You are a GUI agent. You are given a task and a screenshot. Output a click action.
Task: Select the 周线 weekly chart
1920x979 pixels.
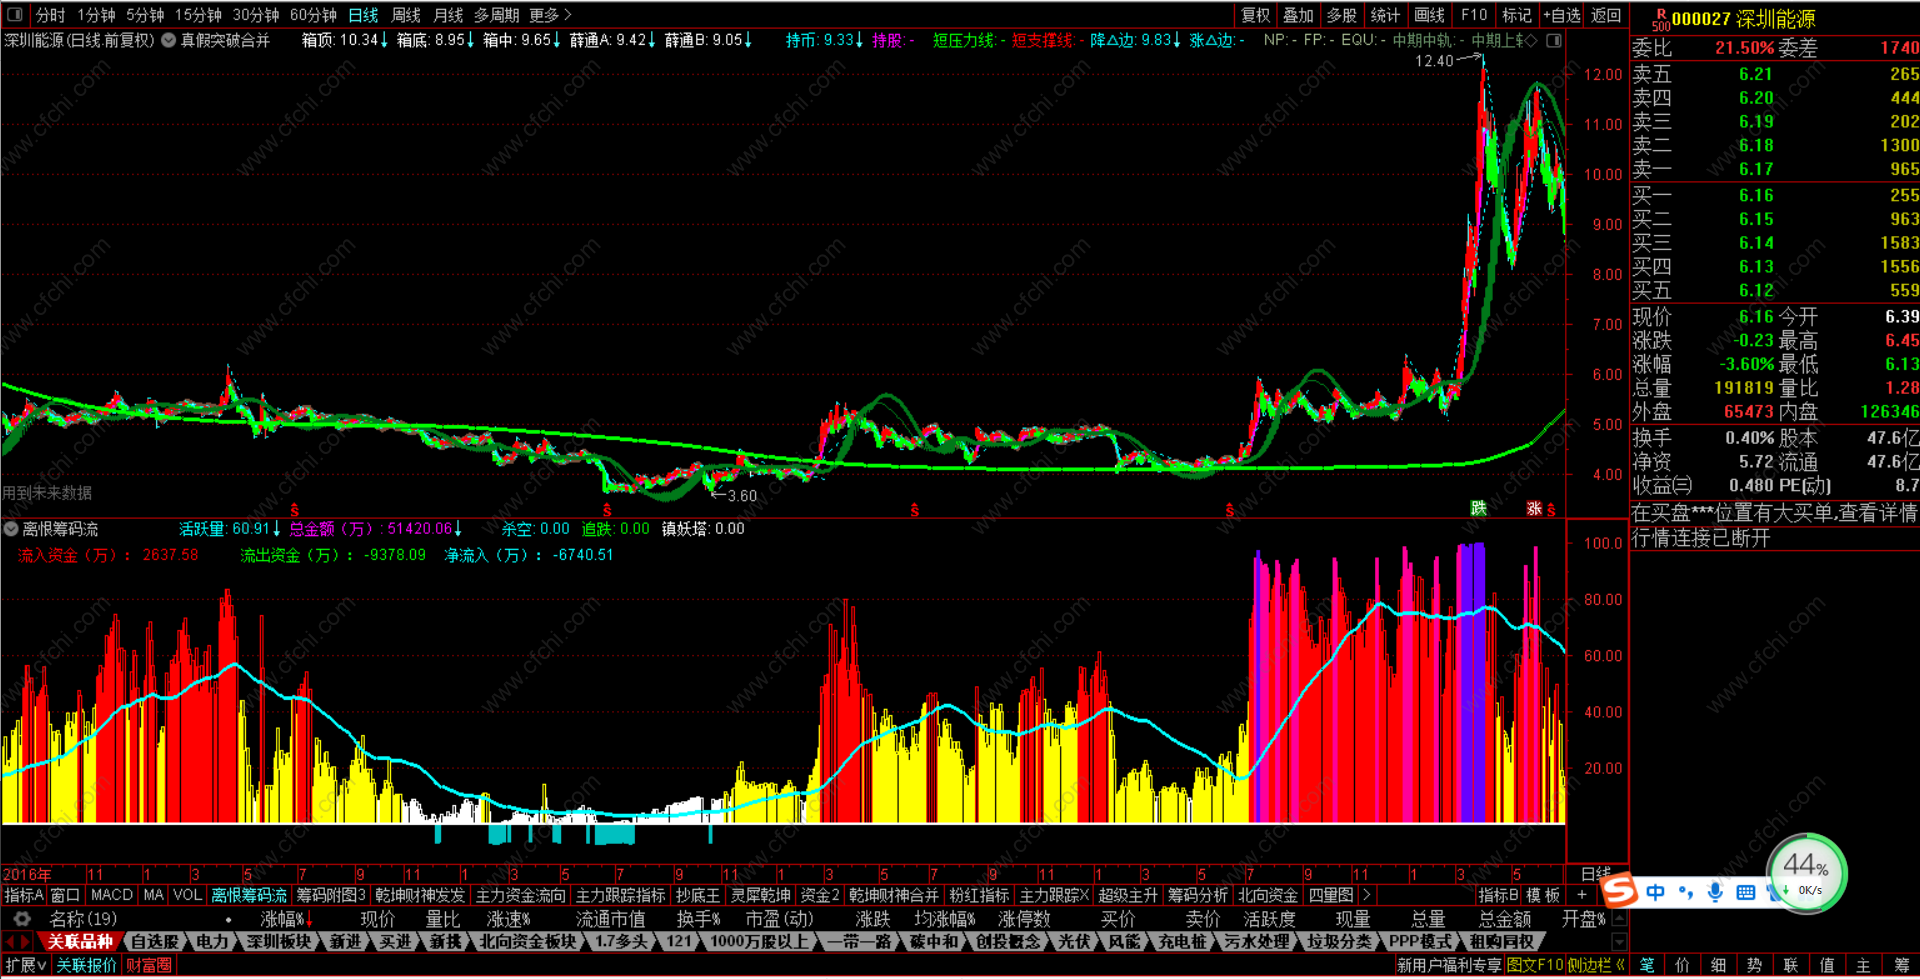click(405, 15)
